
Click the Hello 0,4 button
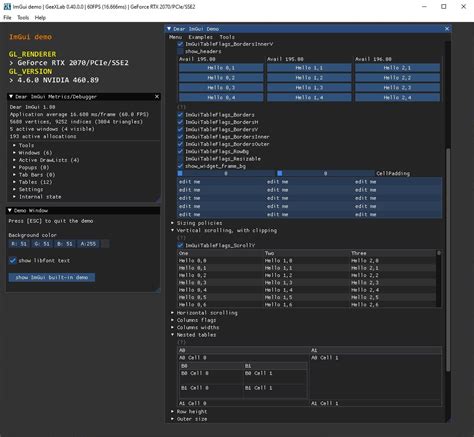tap(221, 98)
